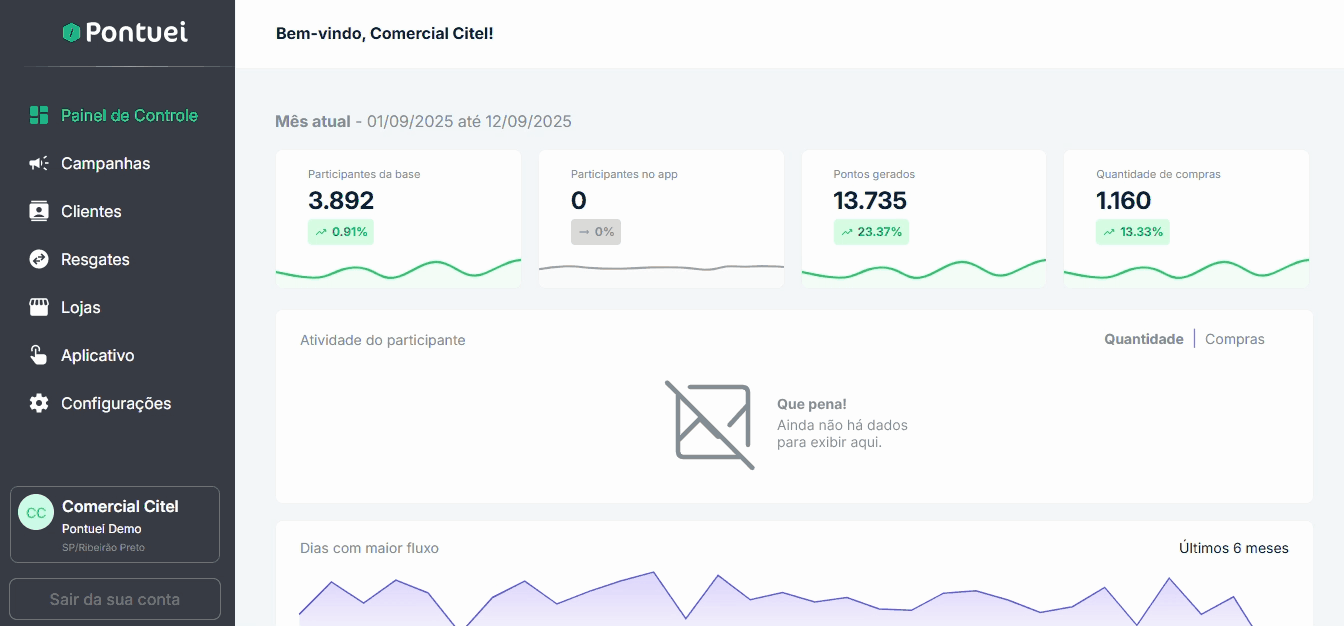Open the Últimos 6 meses period selector
Image resolution: width=1344 pixels, height=626 pixels.
pyautogui.click(x=1233, y=548)
